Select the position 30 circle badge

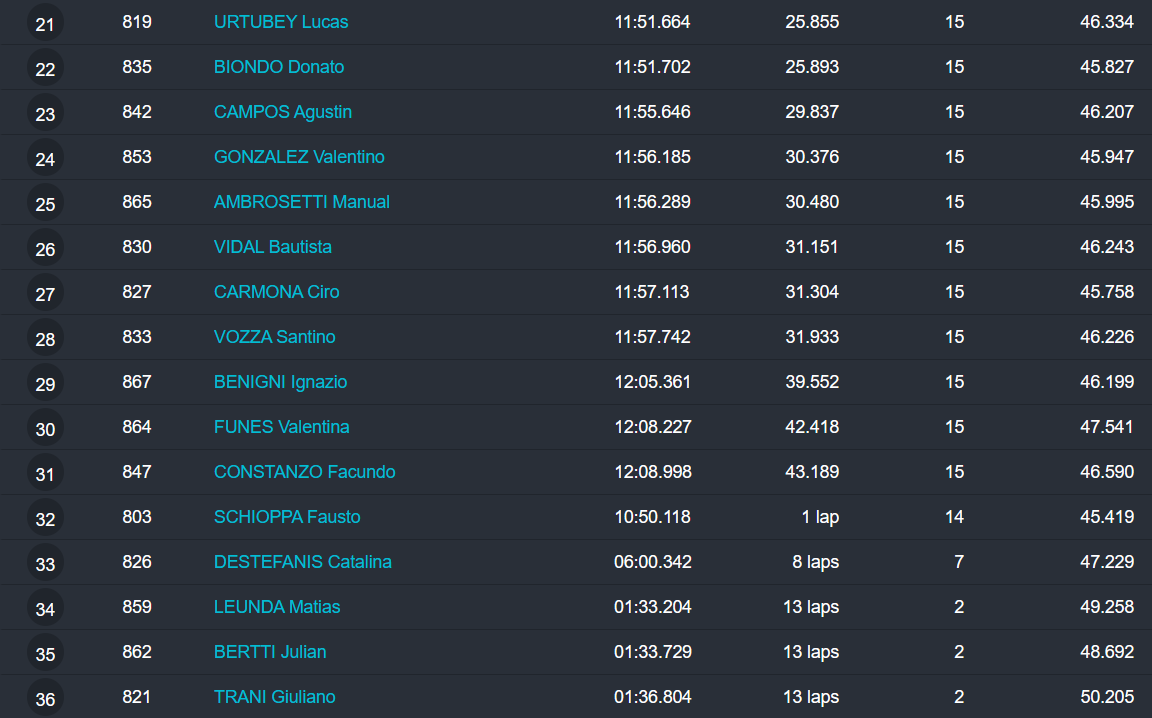[45, 429]
